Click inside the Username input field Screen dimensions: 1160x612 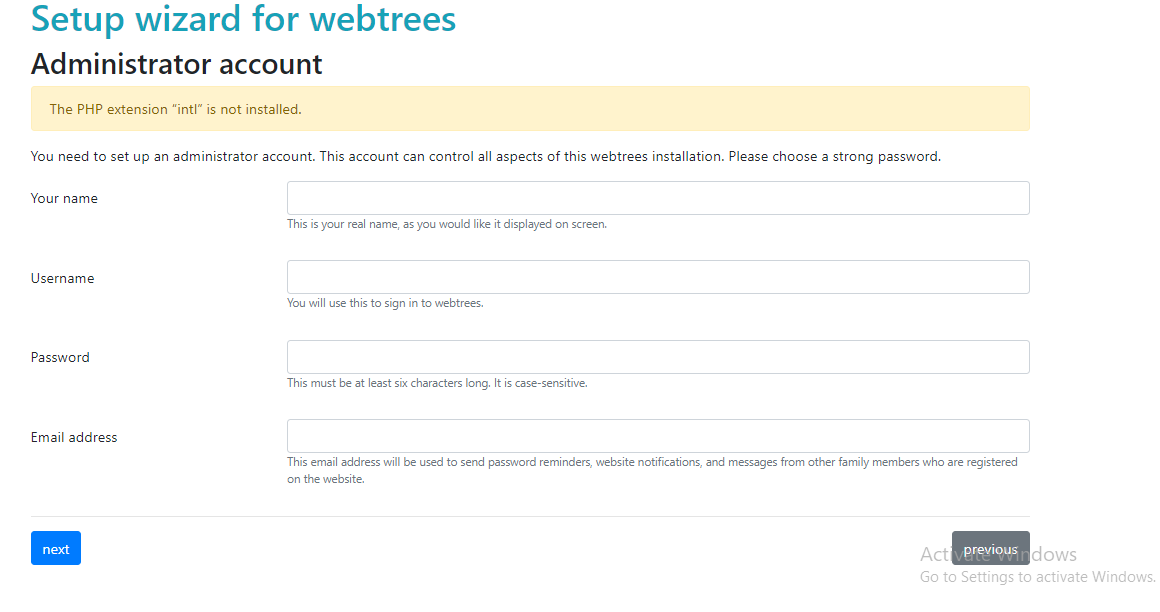point(657,277)
